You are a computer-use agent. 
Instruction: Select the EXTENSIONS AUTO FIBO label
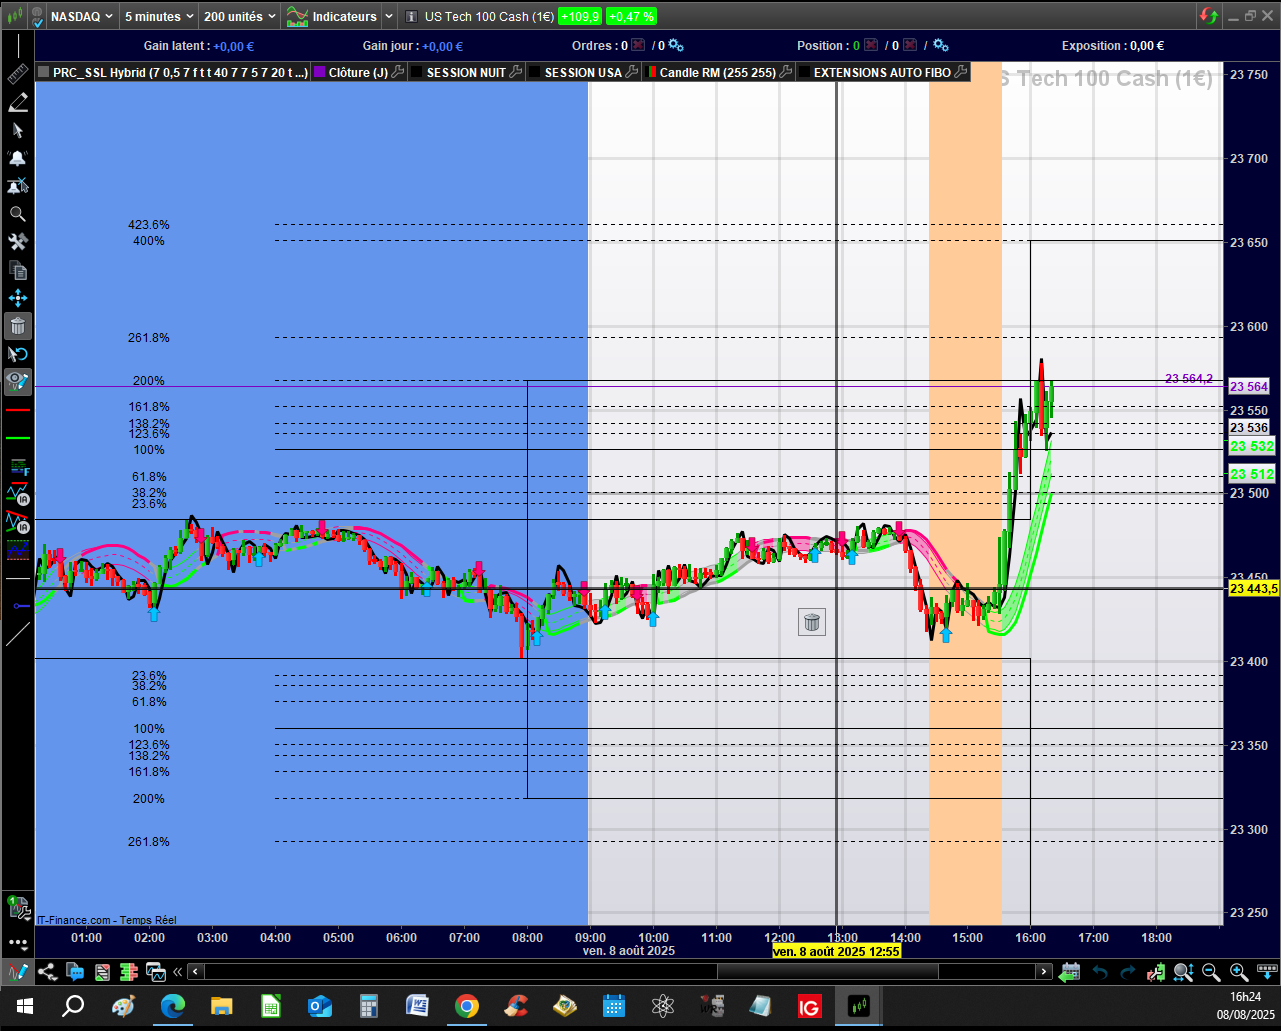point(882,72)
